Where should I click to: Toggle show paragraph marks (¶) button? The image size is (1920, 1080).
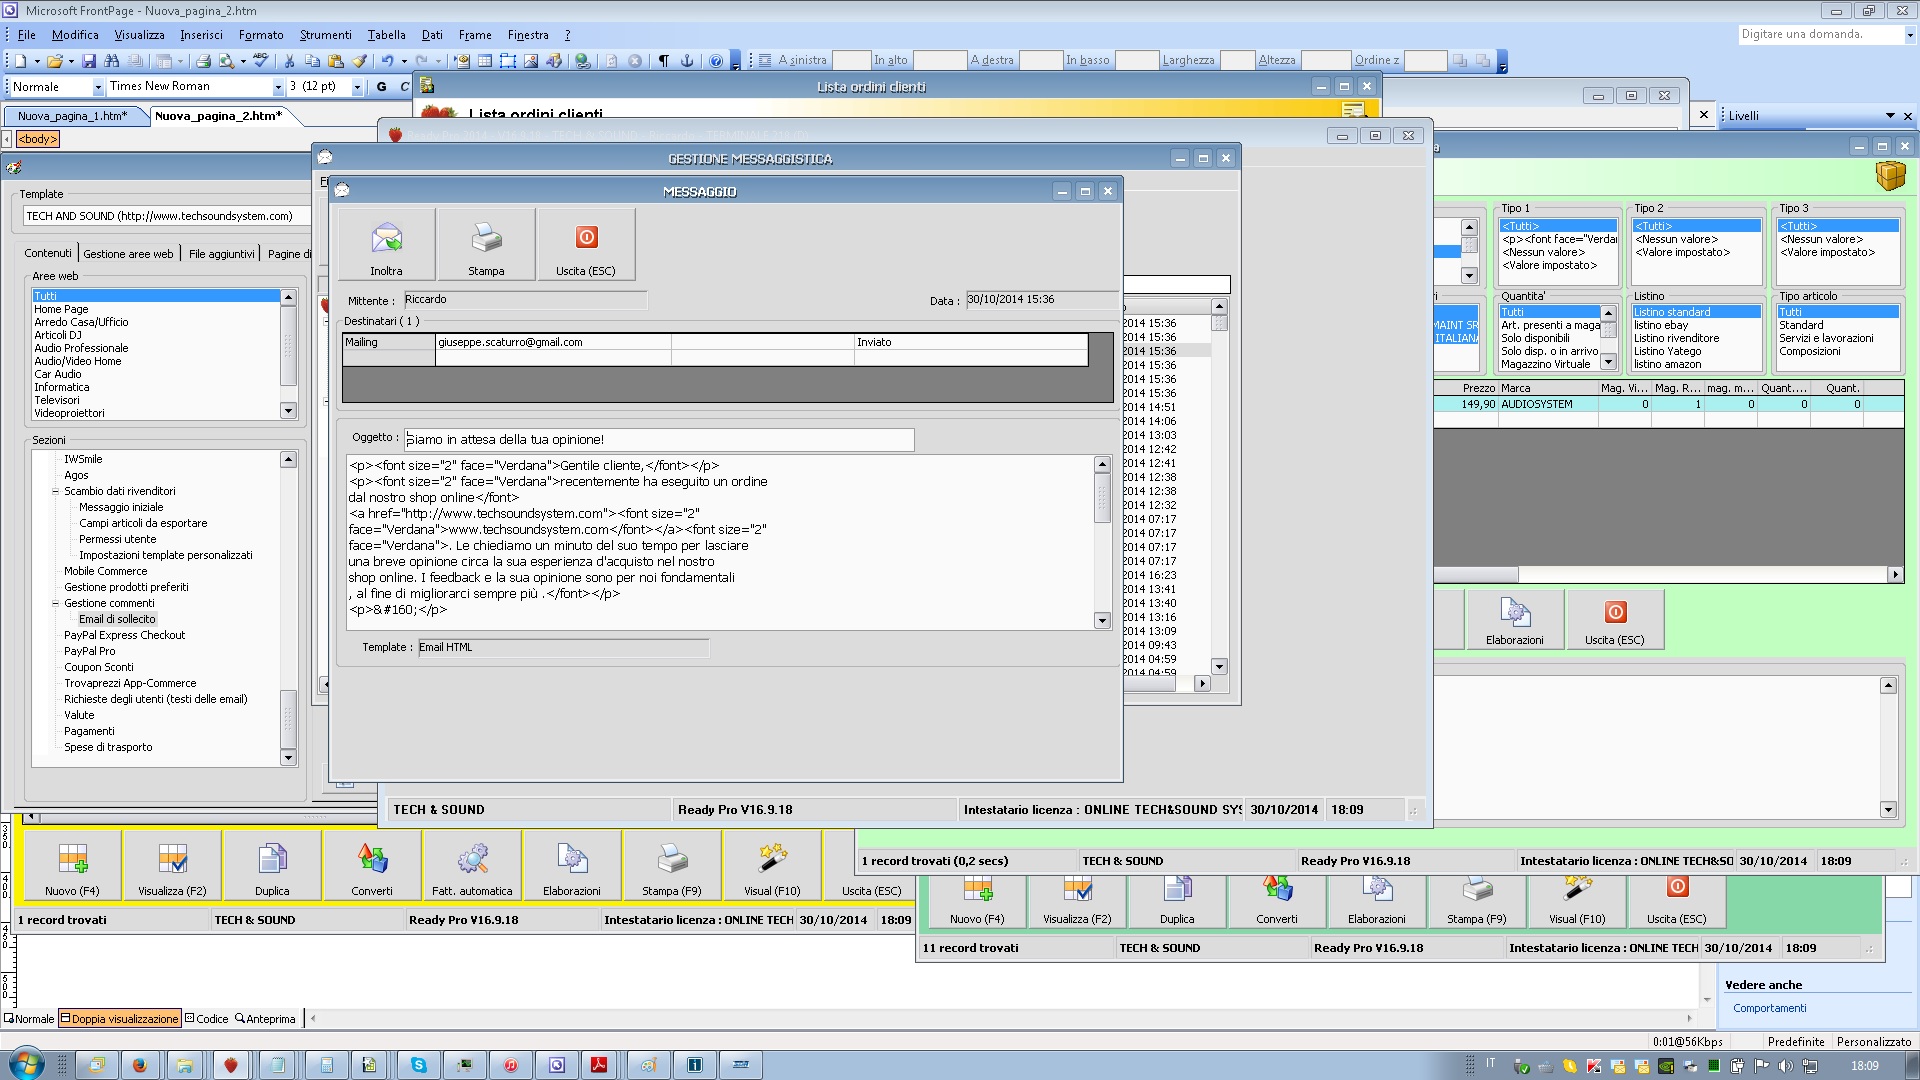(x=663, y=61)
